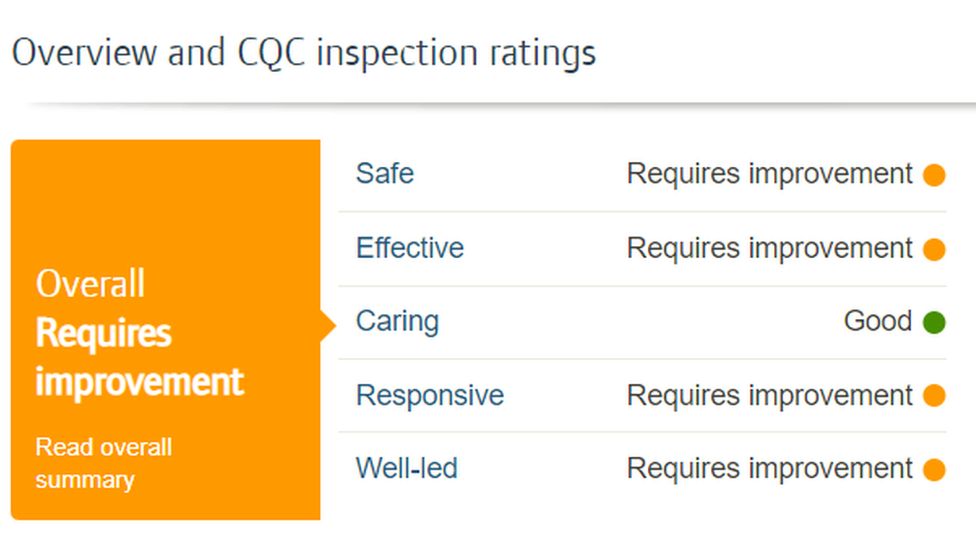Click the orange dot next to Safe rating
The width and height of the screenshot is (976, 549).
(x=934, y=175)
